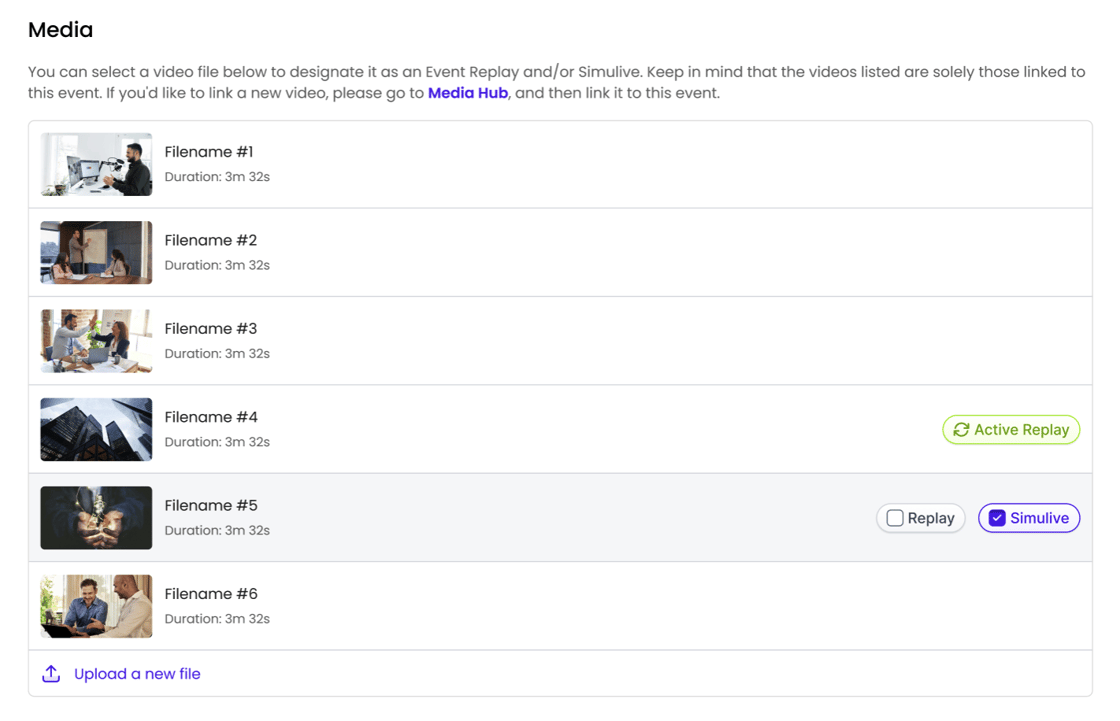Screen dimensions: 1120x721
Task: Select the Filename #6 video thumbnail
Action: click(x=96, y=606)
